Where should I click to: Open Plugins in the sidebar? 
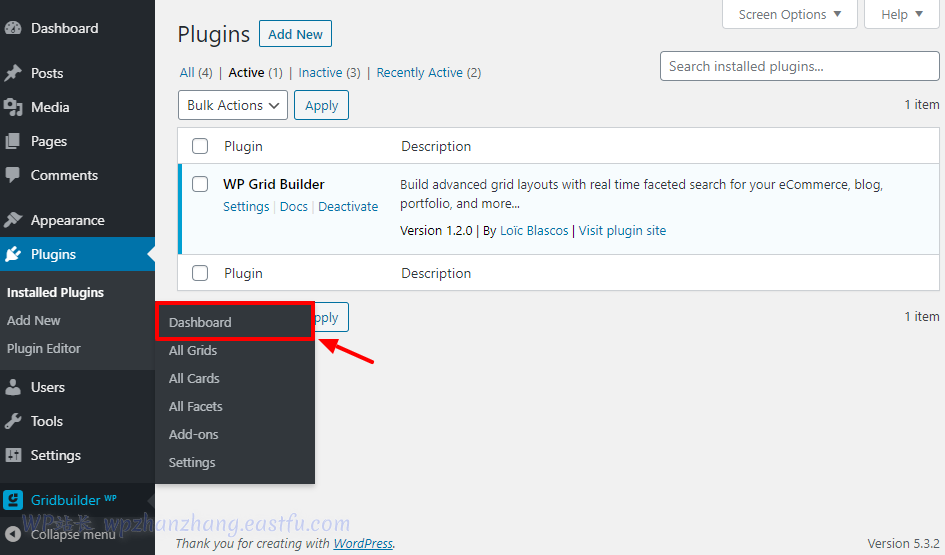[77, 254]
